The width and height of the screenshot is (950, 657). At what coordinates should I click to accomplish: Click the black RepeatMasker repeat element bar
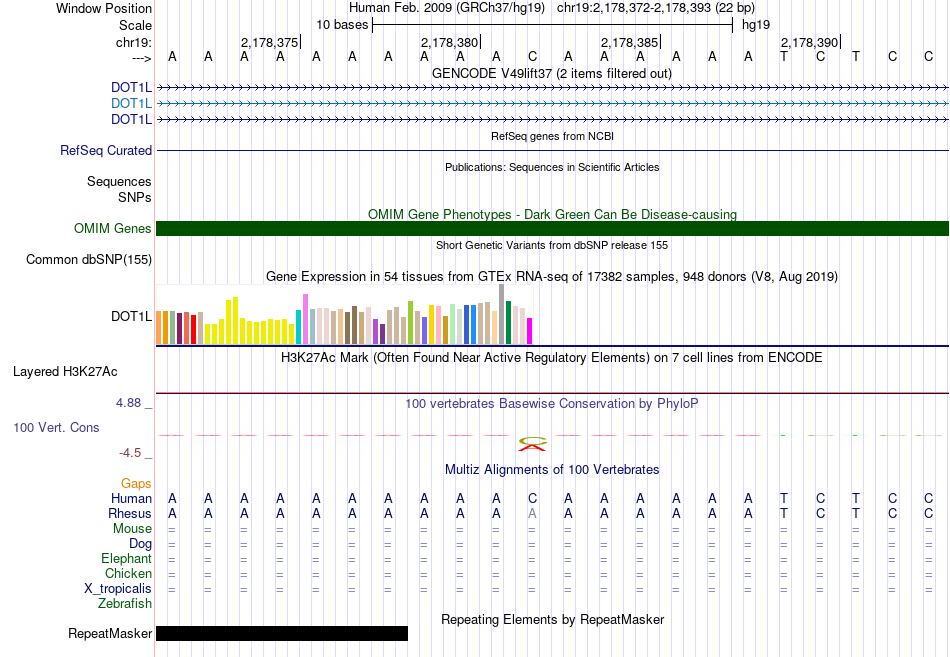click(282, 633)
